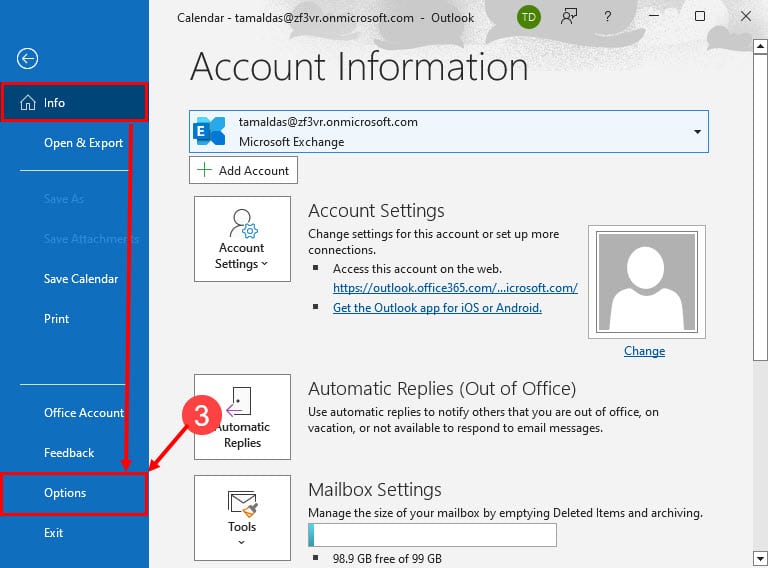The image size is (768, 568).
Task: Open Office Account page
Action: tap(84, 413)
